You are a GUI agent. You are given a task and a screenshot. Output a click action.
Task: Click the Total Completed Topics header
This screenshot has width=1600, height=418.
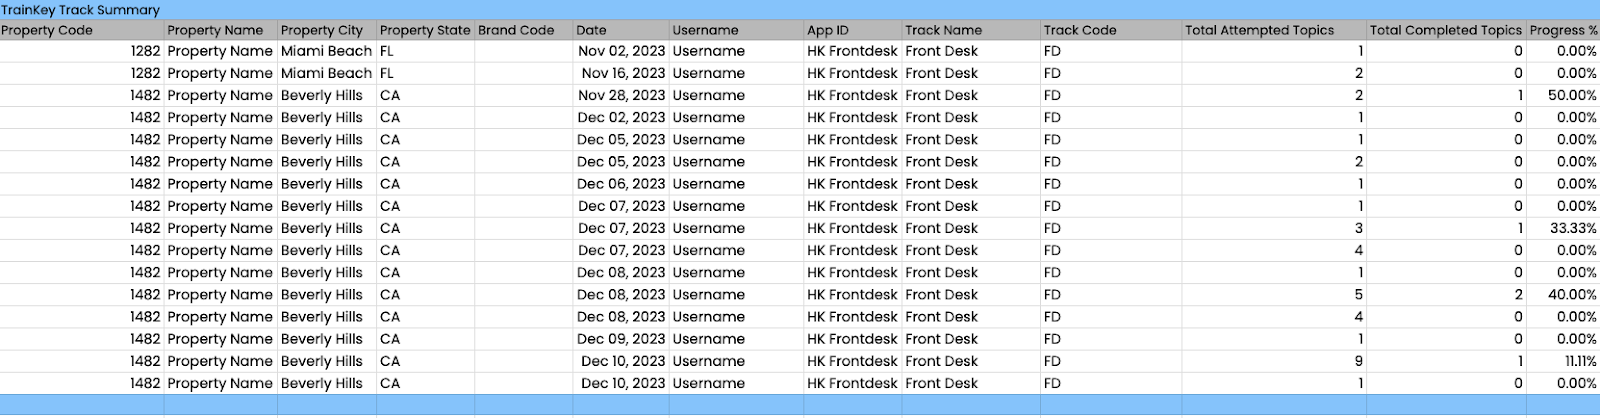coord(1445,30)
